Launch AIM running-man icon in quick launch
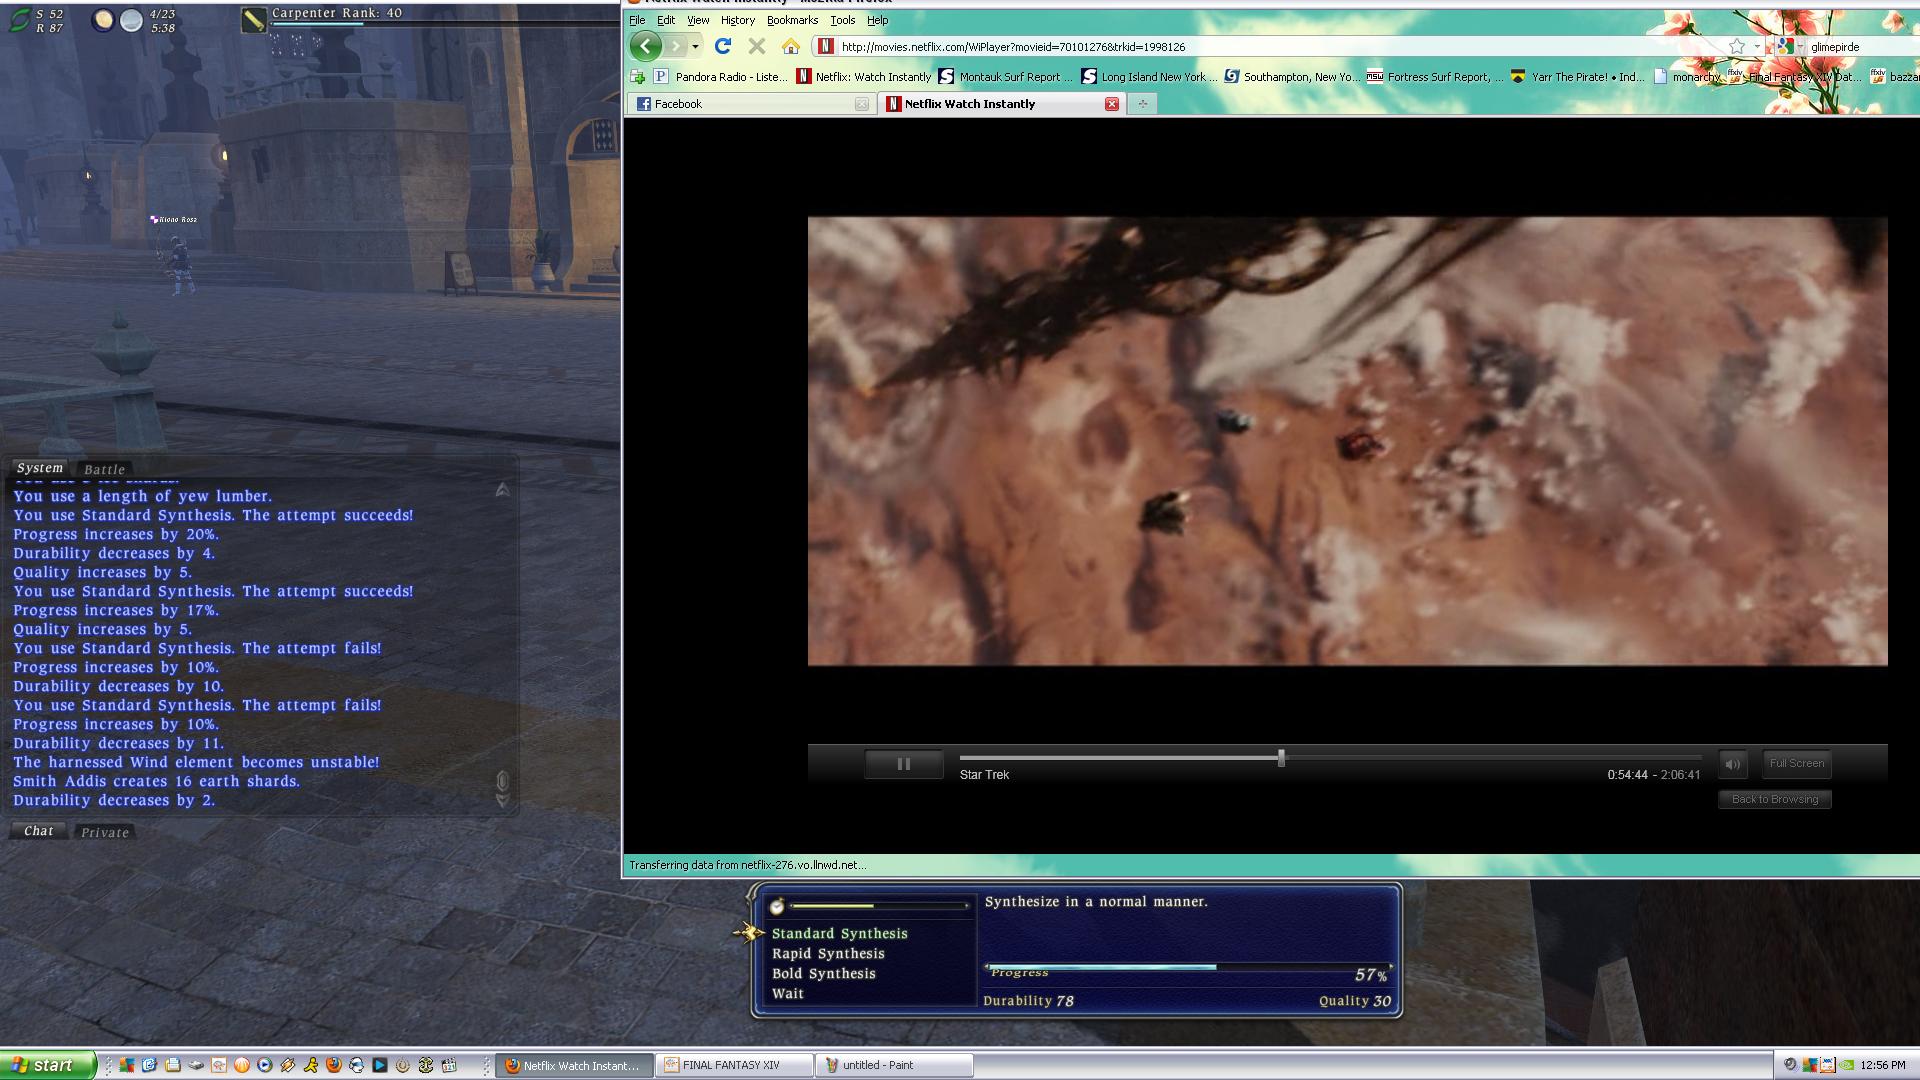This screenshot has height=1080, width=1920. coord(311,1065)
